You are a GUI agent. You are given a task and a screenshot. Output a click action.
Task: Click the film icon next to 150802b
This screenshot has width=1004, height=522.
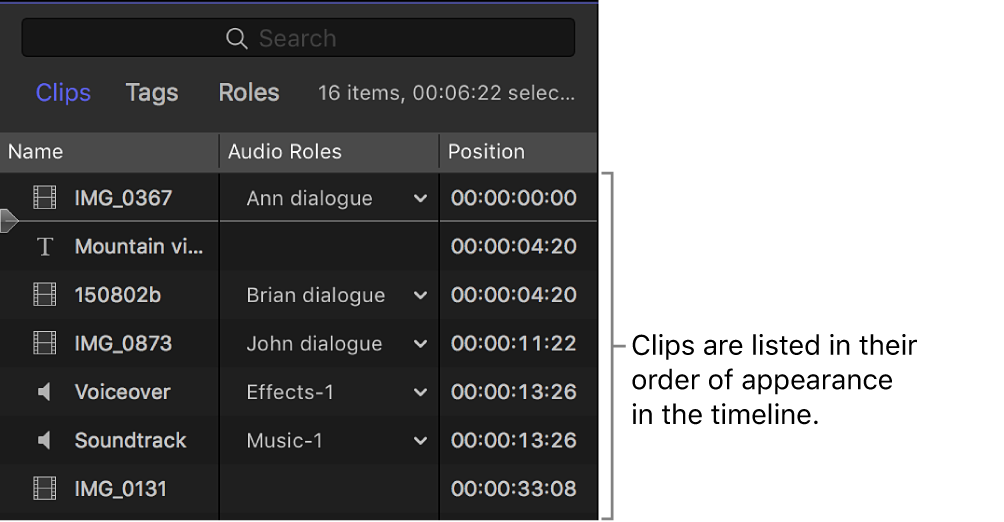click(x=45, y=295)
